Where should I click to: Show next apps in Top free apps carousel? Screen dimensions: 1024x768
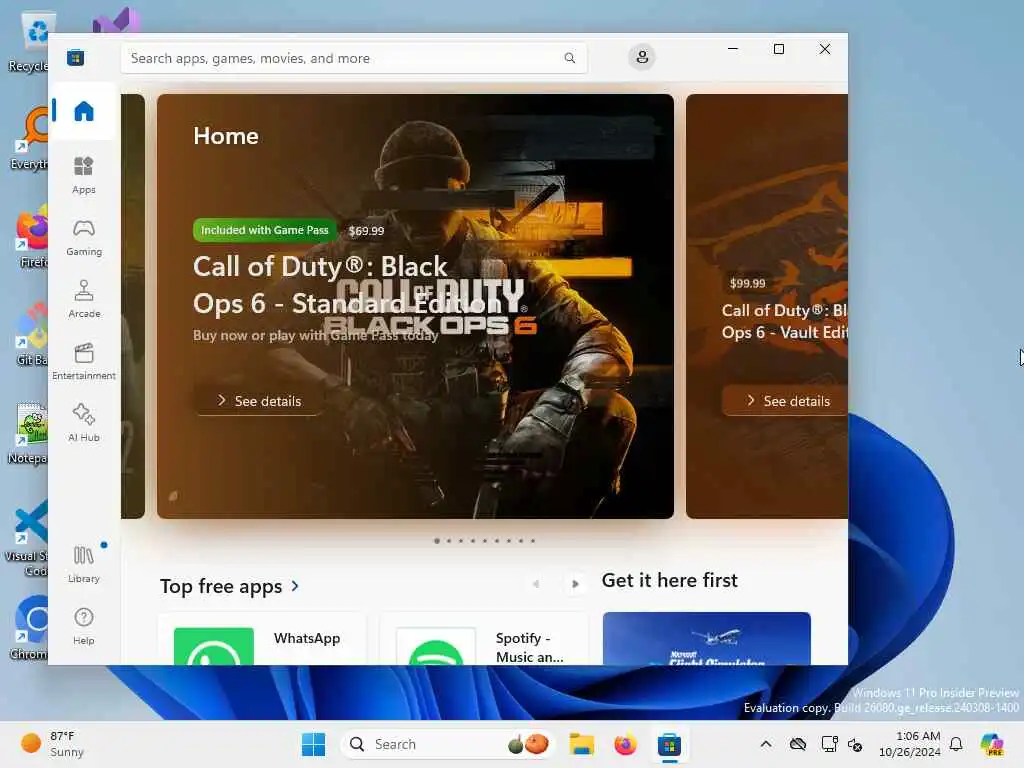pos(575,584)
